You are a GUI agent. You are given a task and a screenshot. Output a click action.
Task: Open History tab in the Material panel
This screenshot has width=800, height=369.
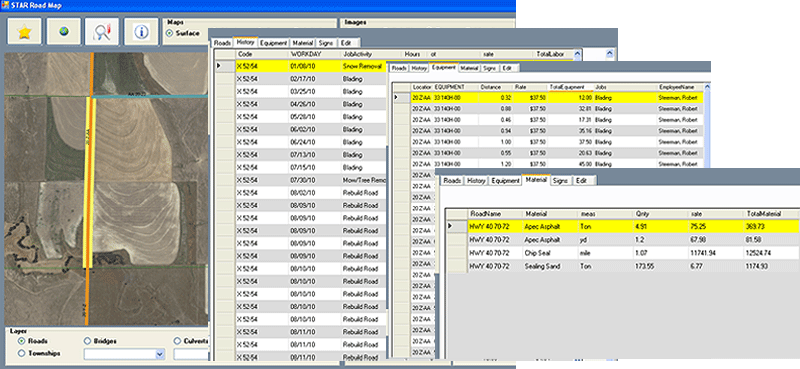pos(477,181)
